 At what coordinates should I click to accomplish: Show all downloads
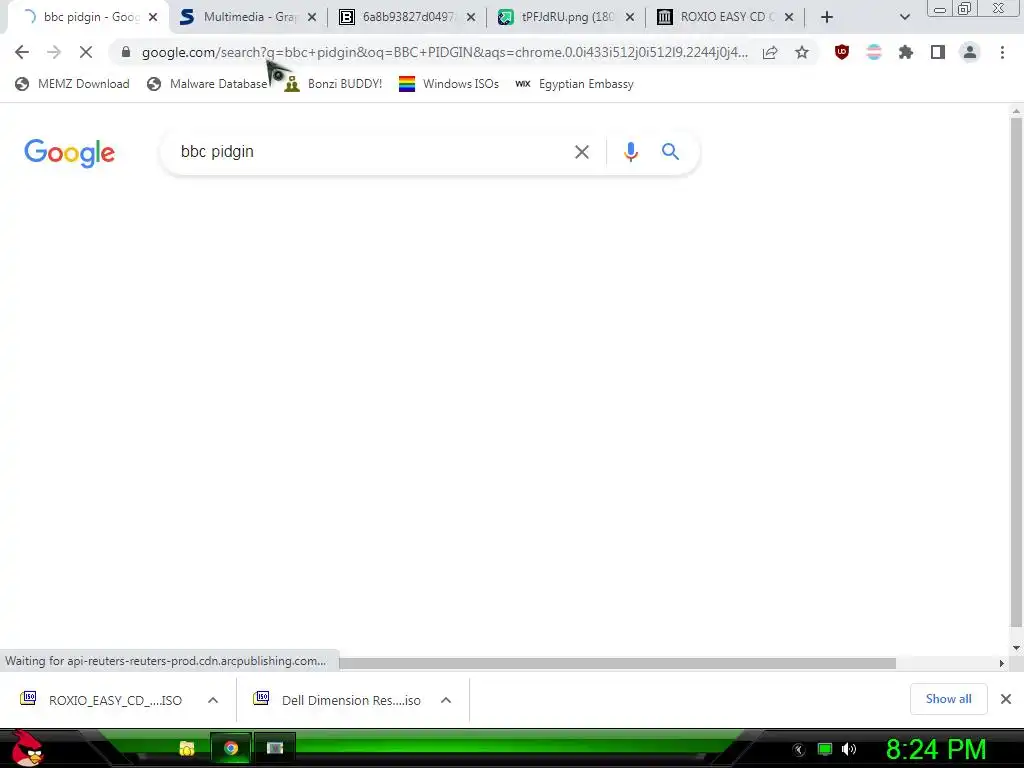(x=948, y=699)
